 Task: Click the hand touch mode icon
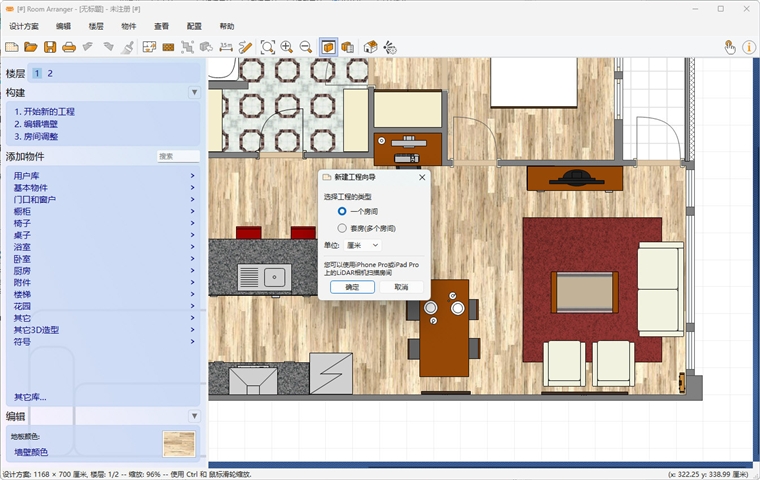[x=729, y=47]
